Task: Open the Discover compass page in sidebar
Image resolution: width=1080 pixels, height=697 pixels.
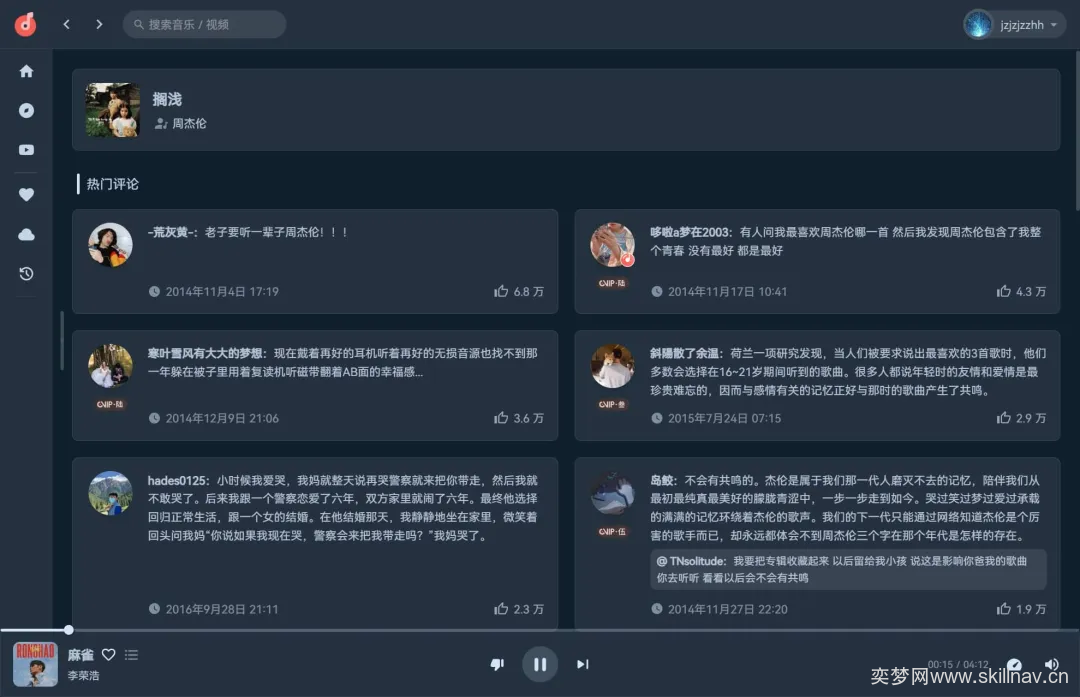Action: tap(26, 110)
